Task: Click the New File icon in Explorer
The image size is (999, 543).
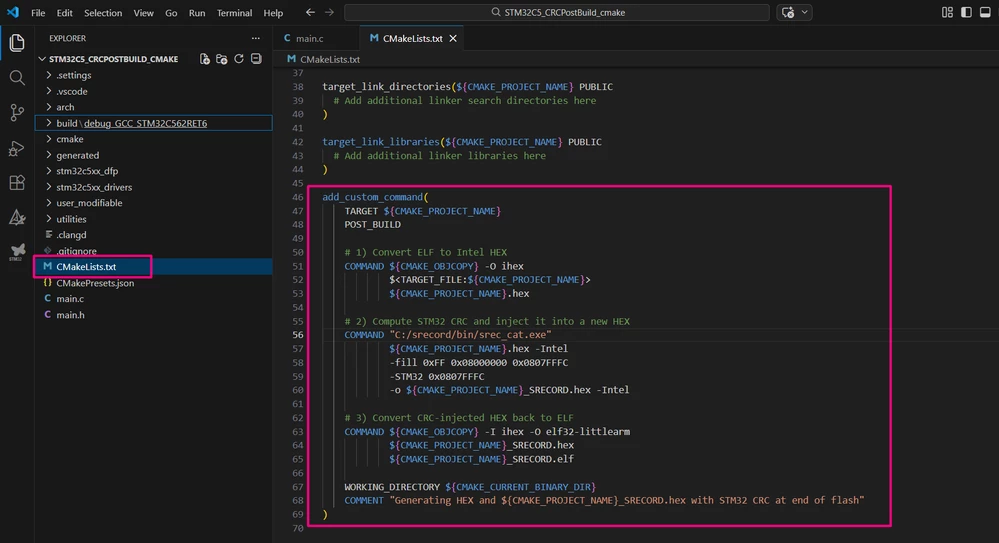Action: point(205,59)
